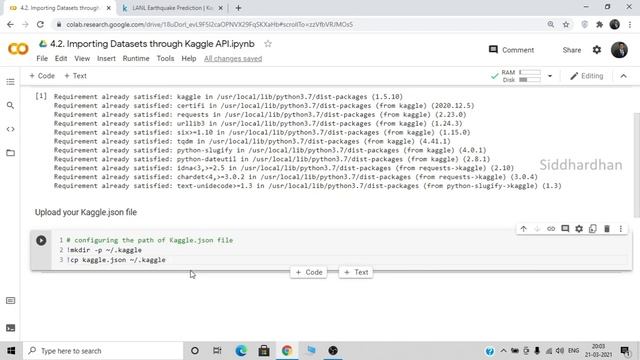The width and height of the screenshot is (640, 360).
Task: Open the Files folder sidebar icon
Action: click(x=11, y=153)
